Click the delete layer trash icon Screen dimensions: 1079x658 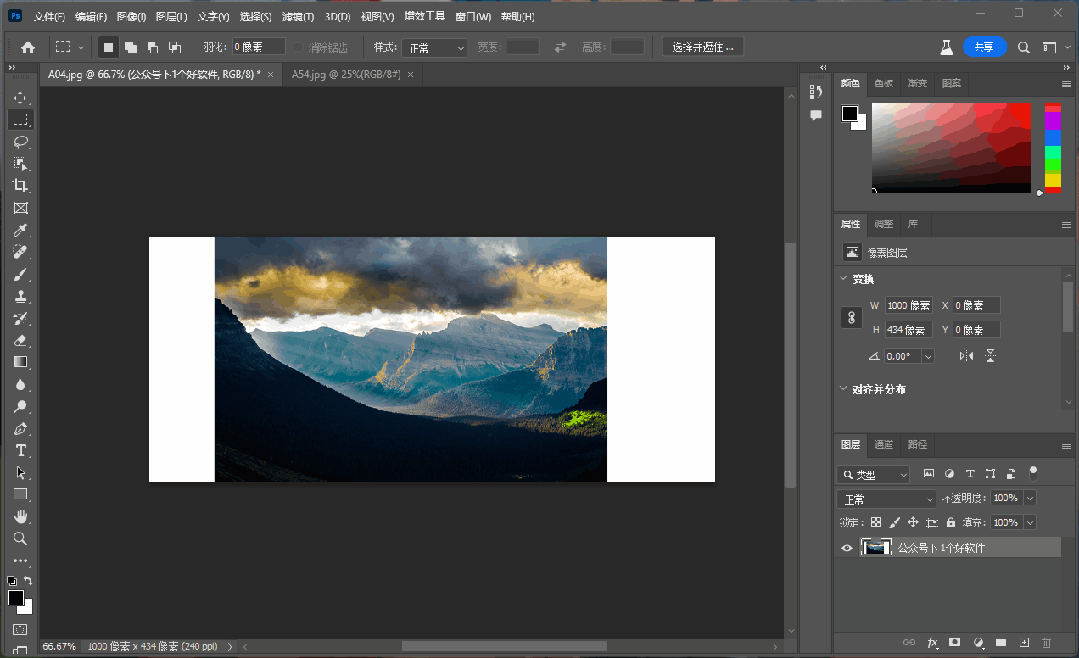[x=1047, y=642]
